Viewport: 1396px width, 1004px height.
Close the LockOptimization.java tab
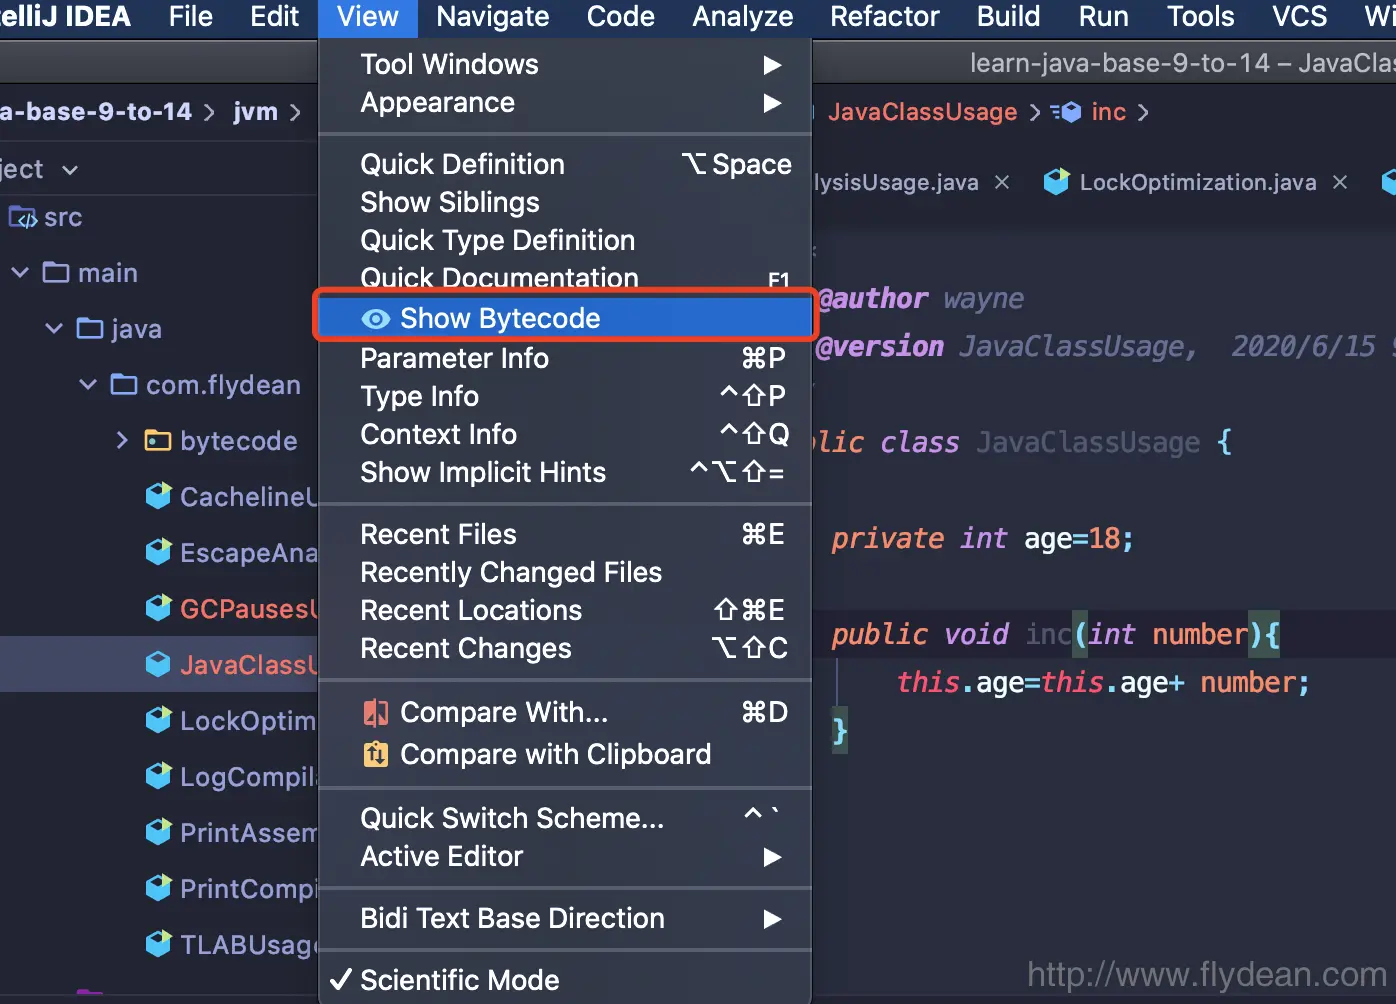click(1340, 182)
